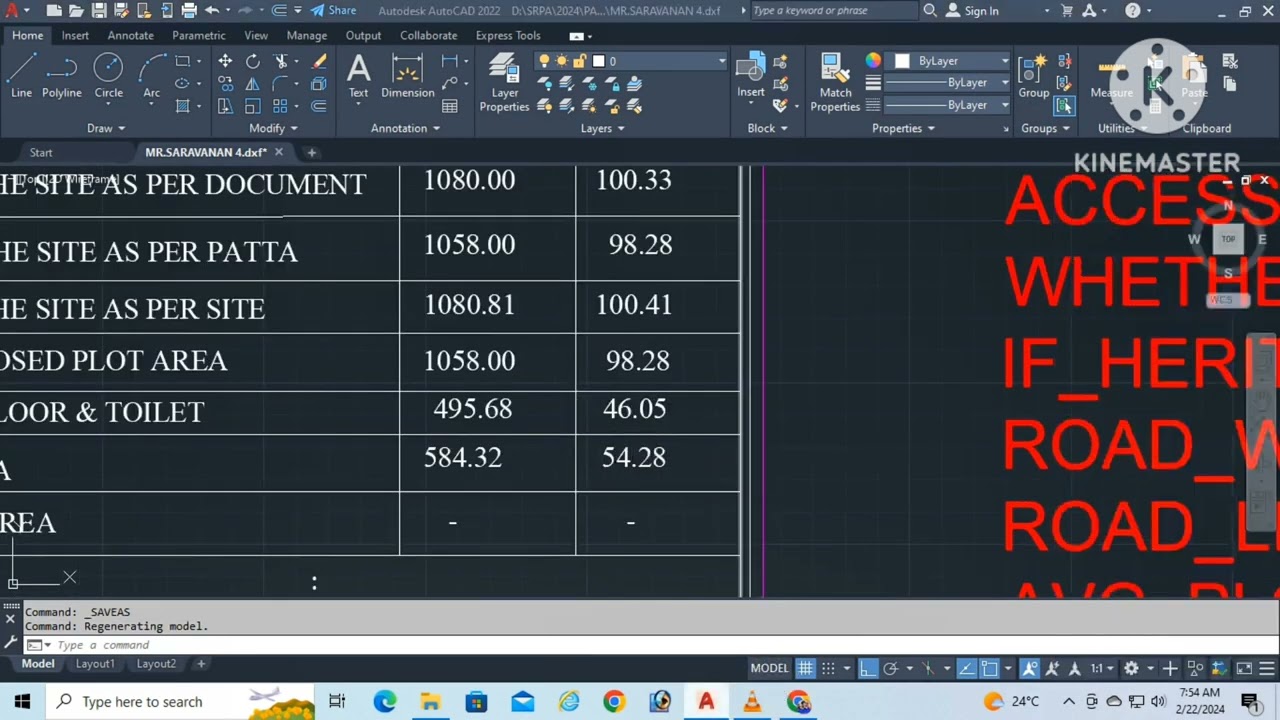This screenshot has height=720, width=1280.
Task: Select the Offset tool
Action: pyautogui.click(x=319, y=106)
